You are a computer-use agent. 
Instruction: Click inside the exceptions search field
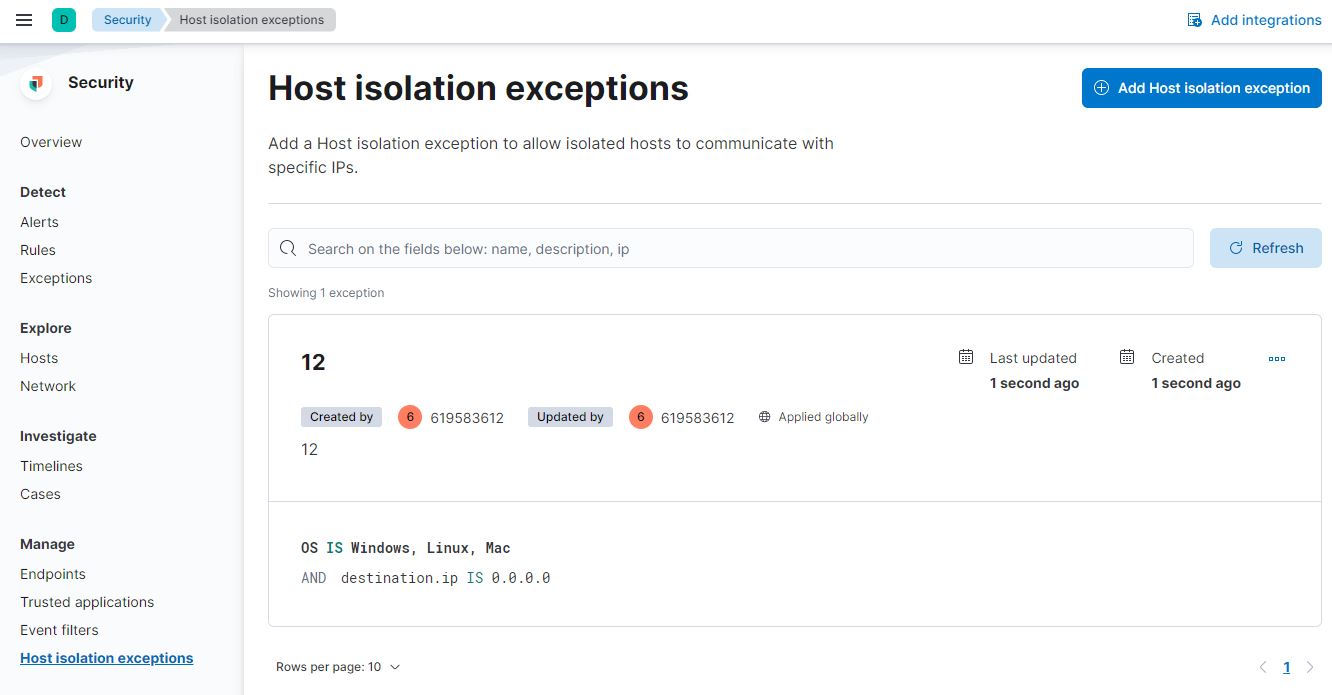click(730, 248)
